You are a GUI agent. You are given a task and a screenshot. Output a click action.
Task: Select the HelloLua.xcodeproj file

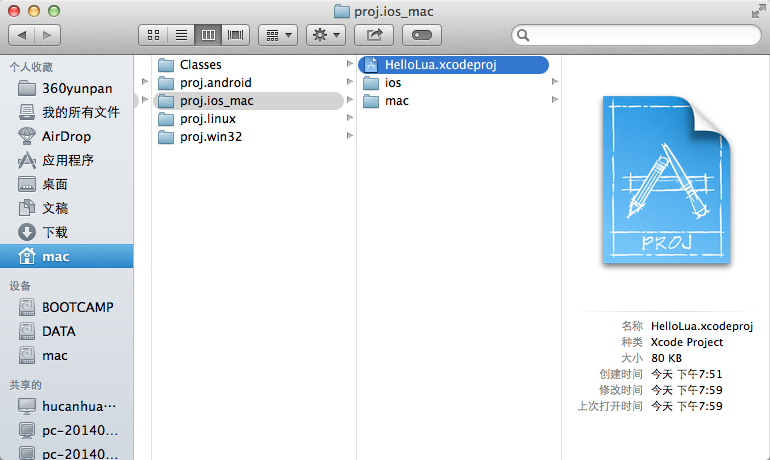(453, 65)
